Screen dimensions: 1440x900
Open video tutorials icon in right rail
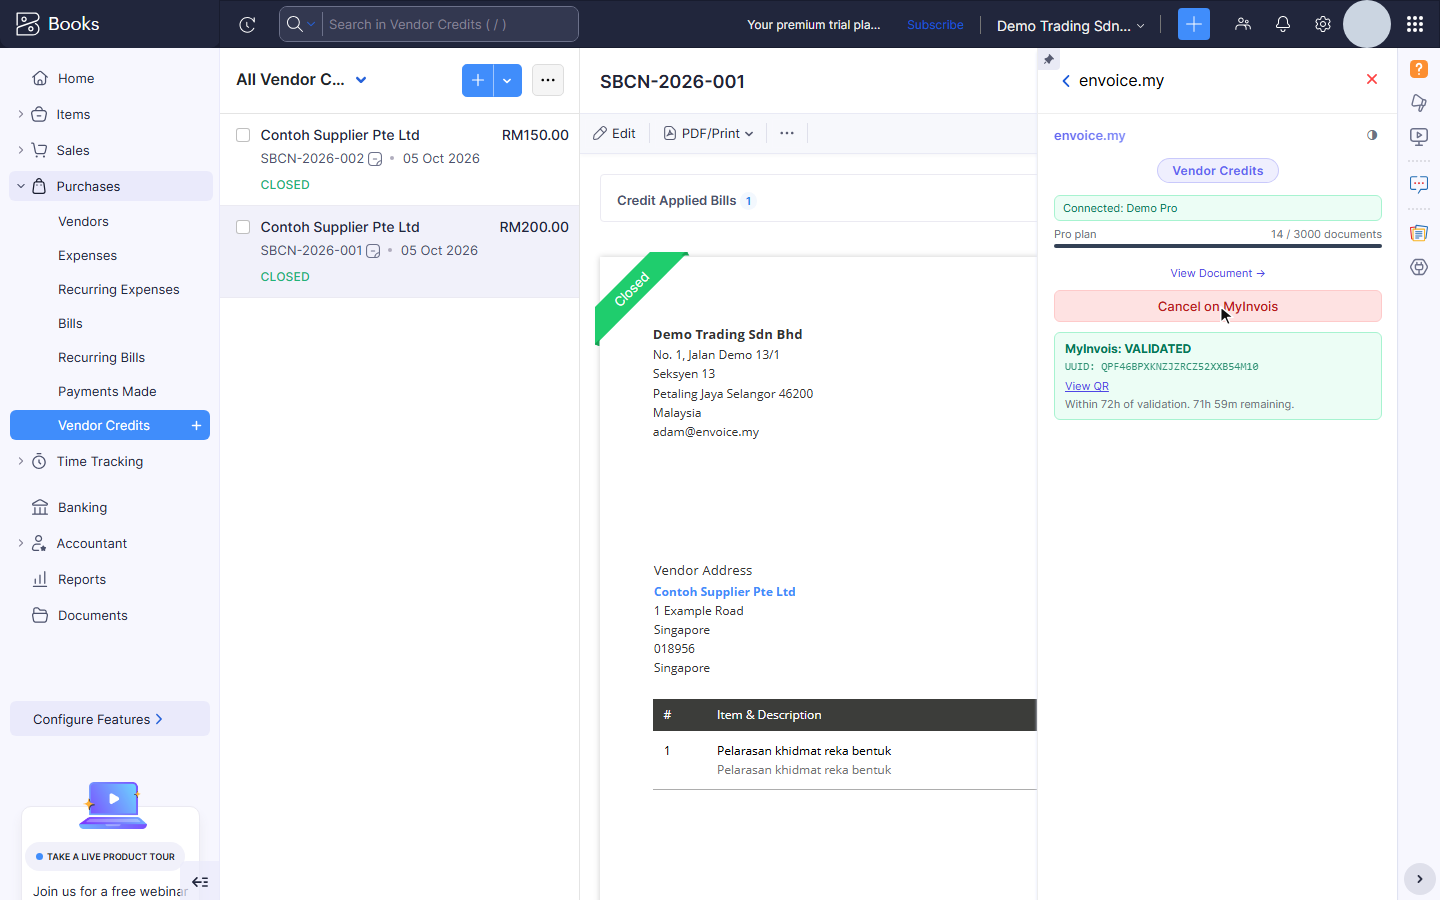click(1419, 136)
